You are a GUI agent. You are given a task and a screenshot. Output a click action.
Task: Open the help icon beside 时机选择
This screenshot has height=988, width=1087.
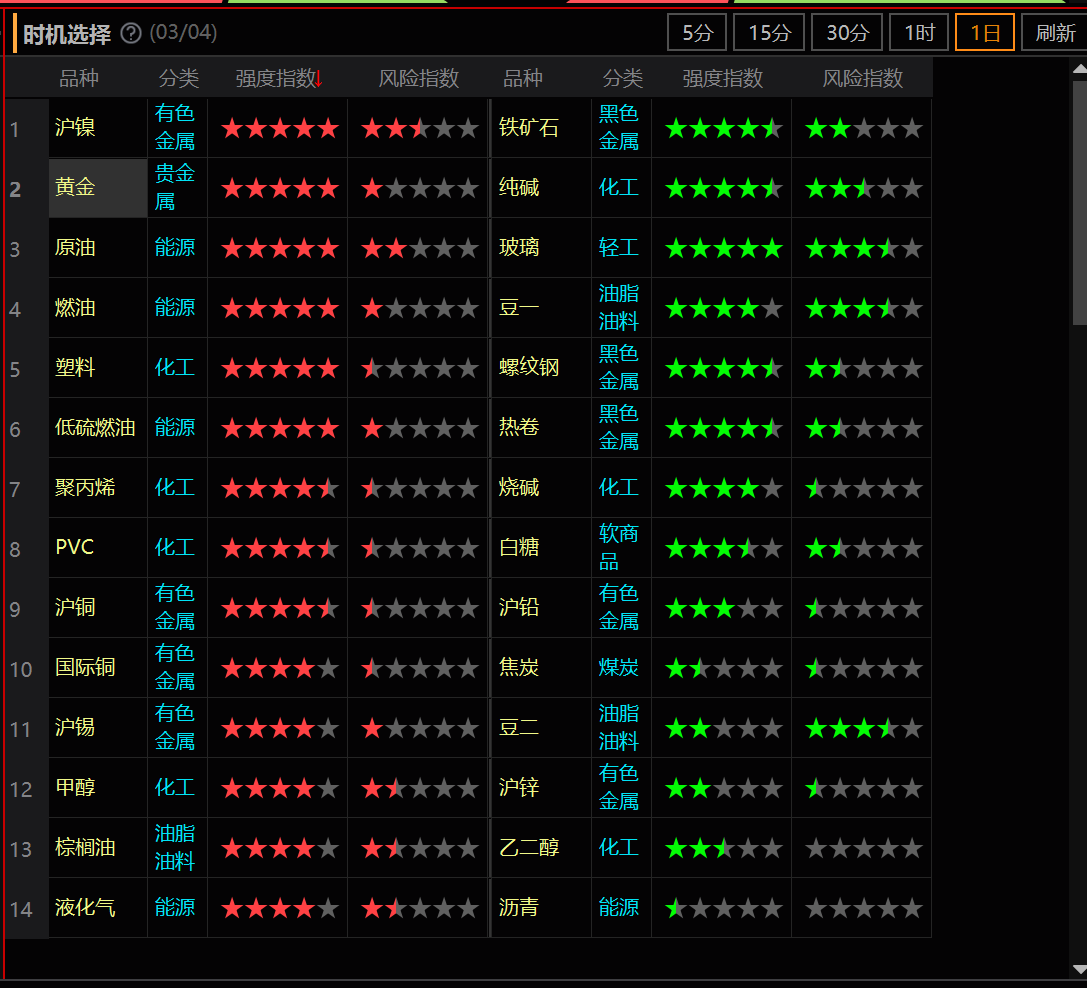[131, 33]
